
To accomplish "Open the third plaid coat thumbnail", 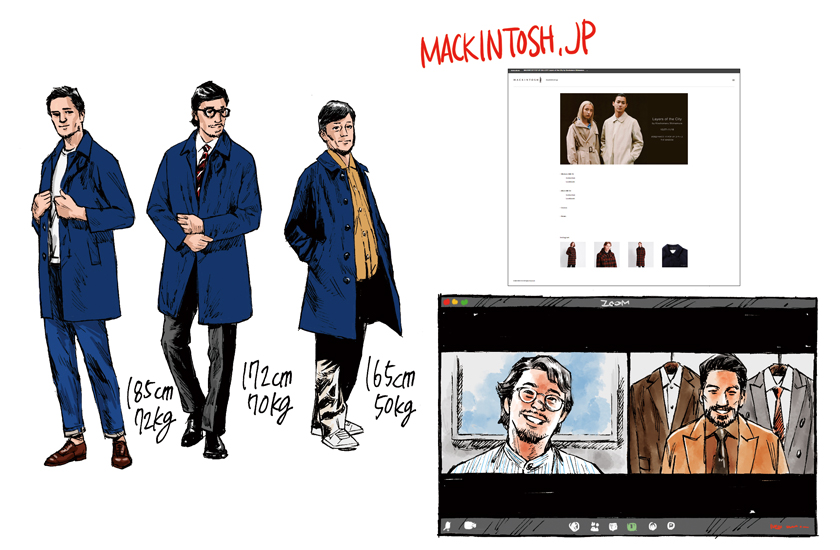I will point(640,254).
